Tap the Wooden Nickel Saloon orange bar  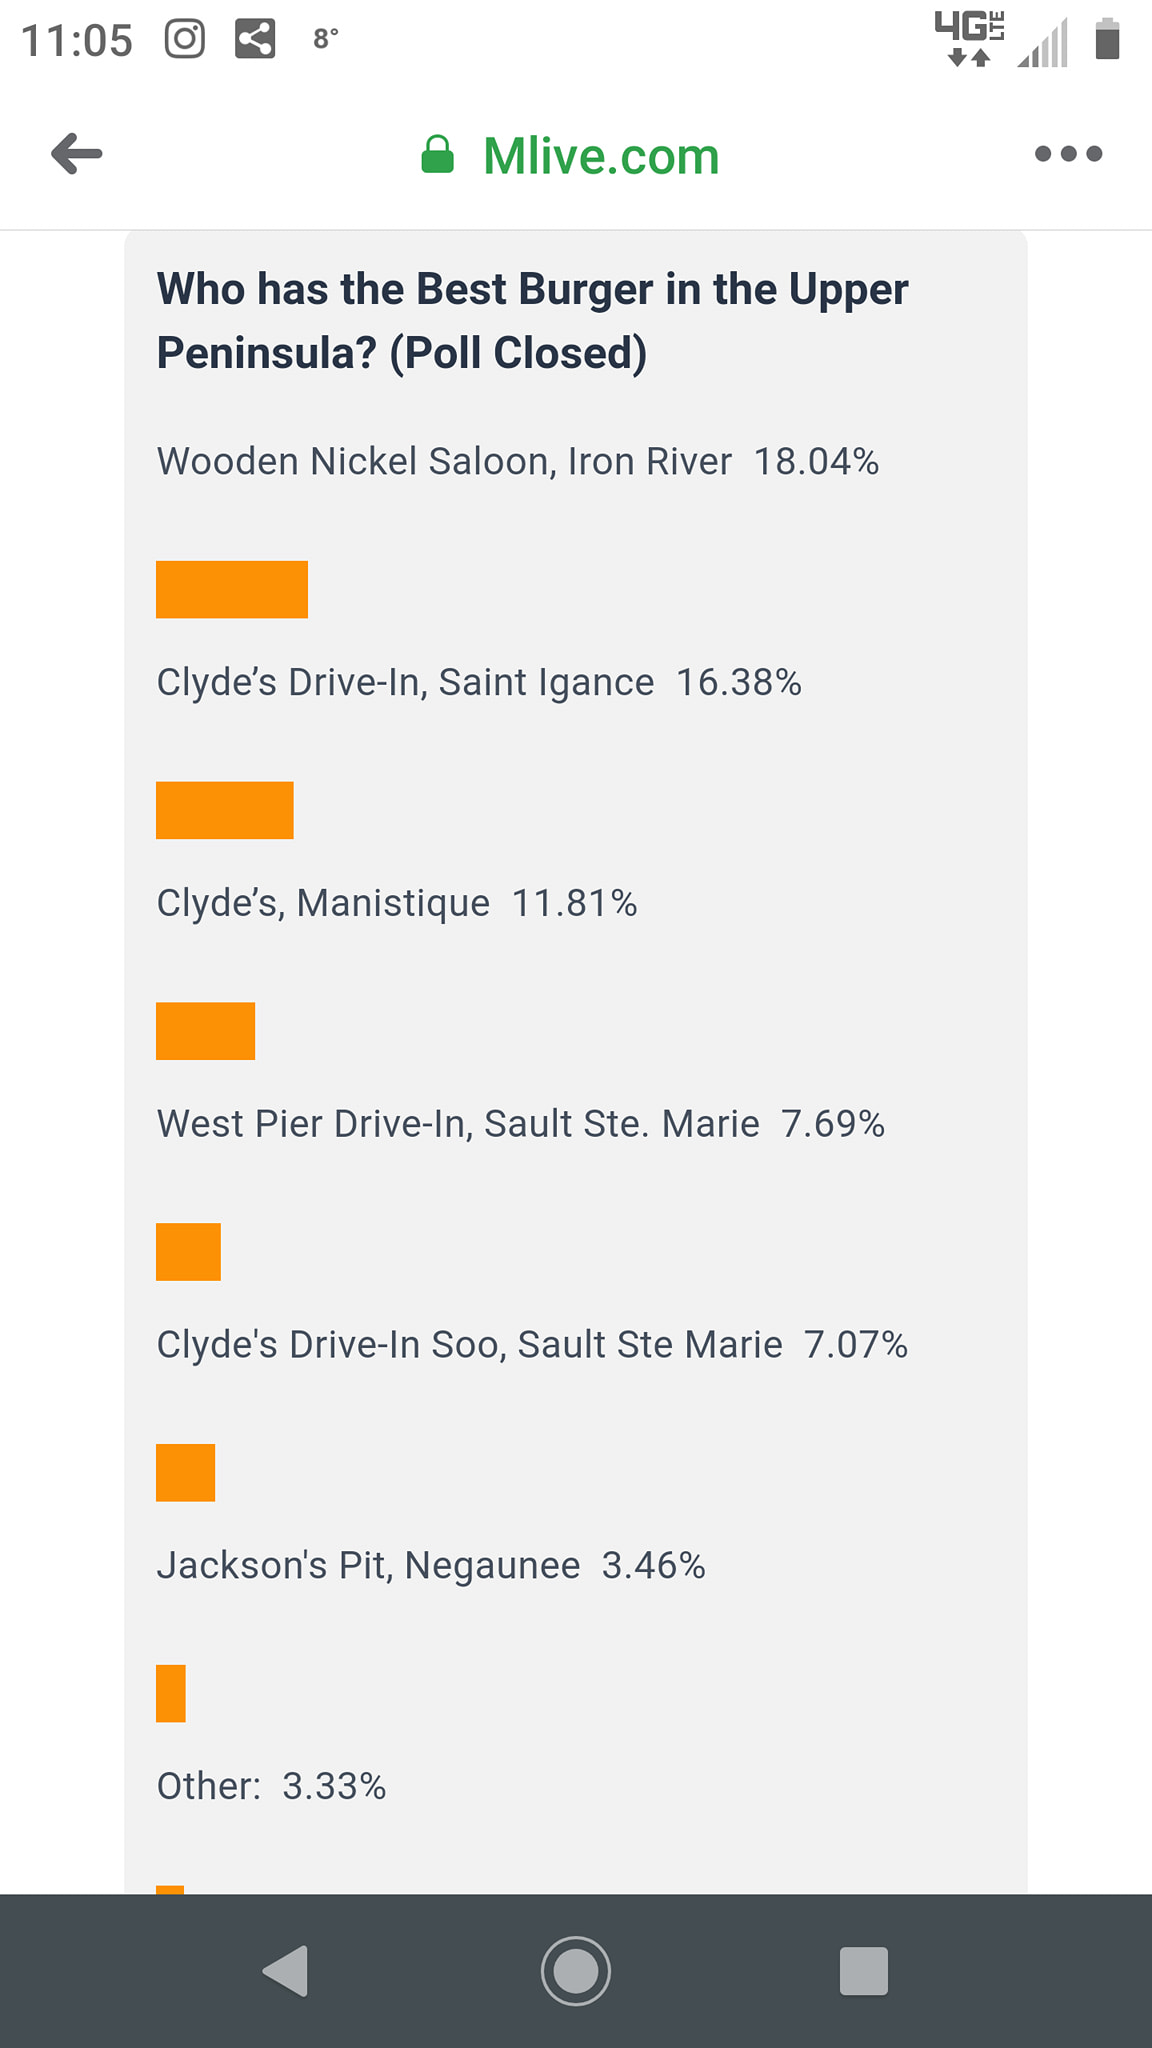(x=232, y=589)
